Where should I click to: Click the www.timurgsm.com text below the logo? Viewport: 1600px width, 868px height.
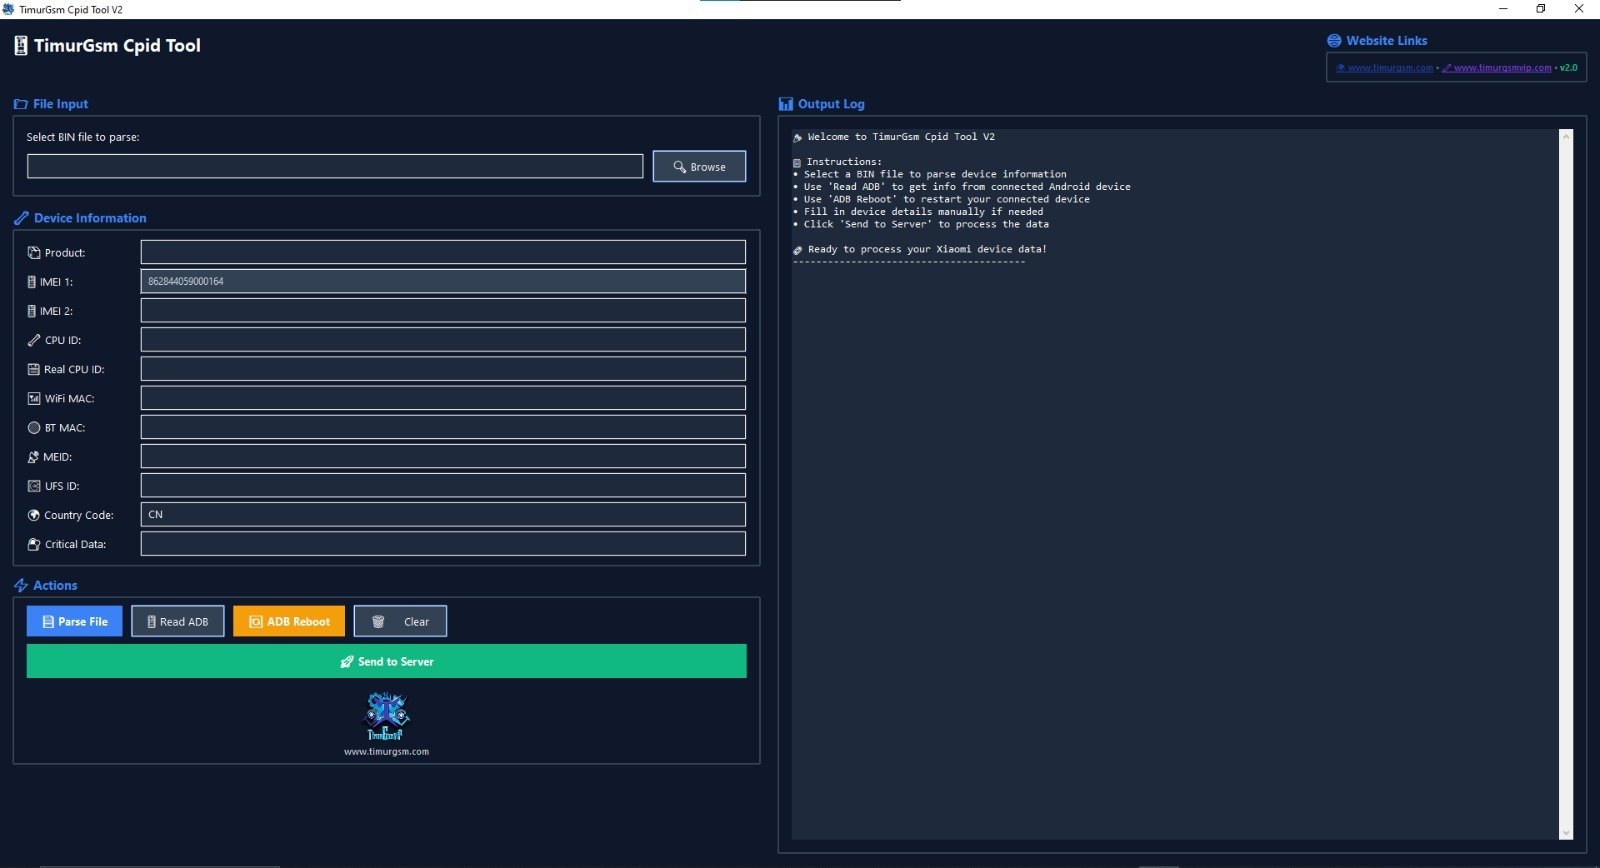[x=386, y=752]
